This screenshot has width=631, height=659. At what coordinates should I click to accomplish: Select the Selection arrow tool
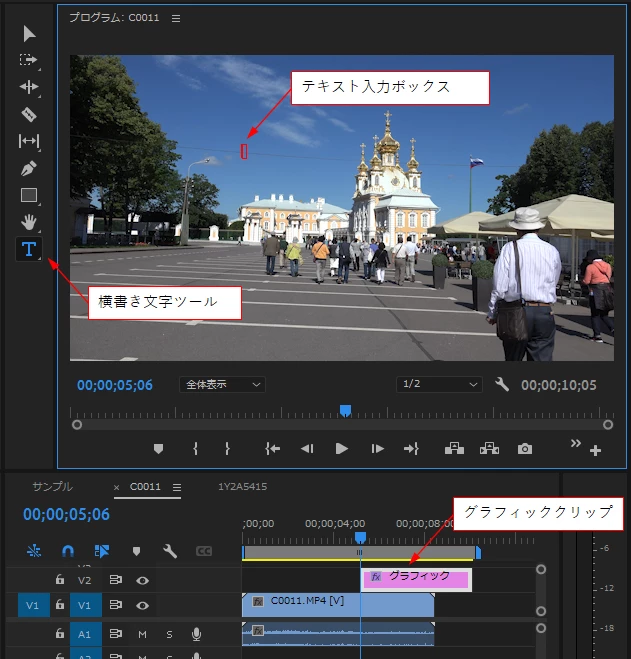29,34
